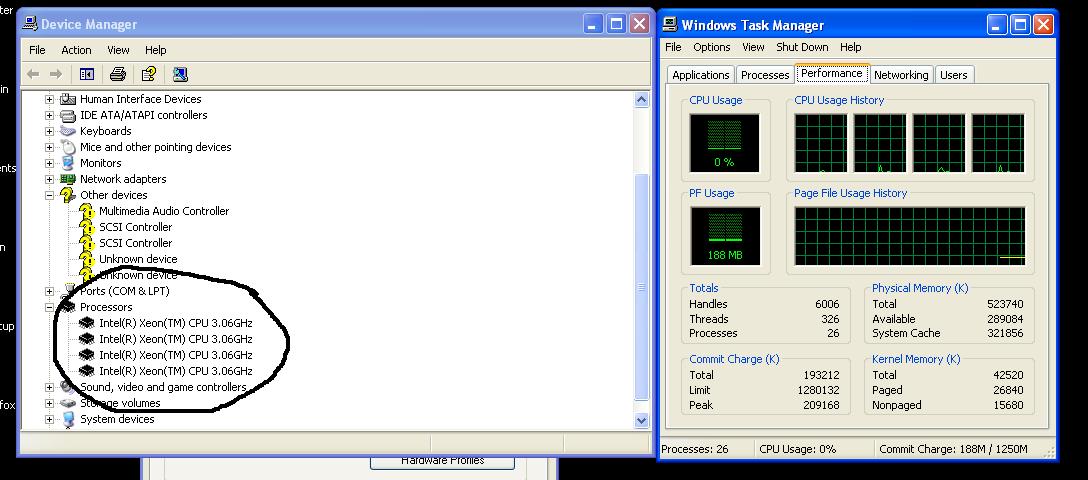Open Device Manager Action menu

tap(76, 50)
